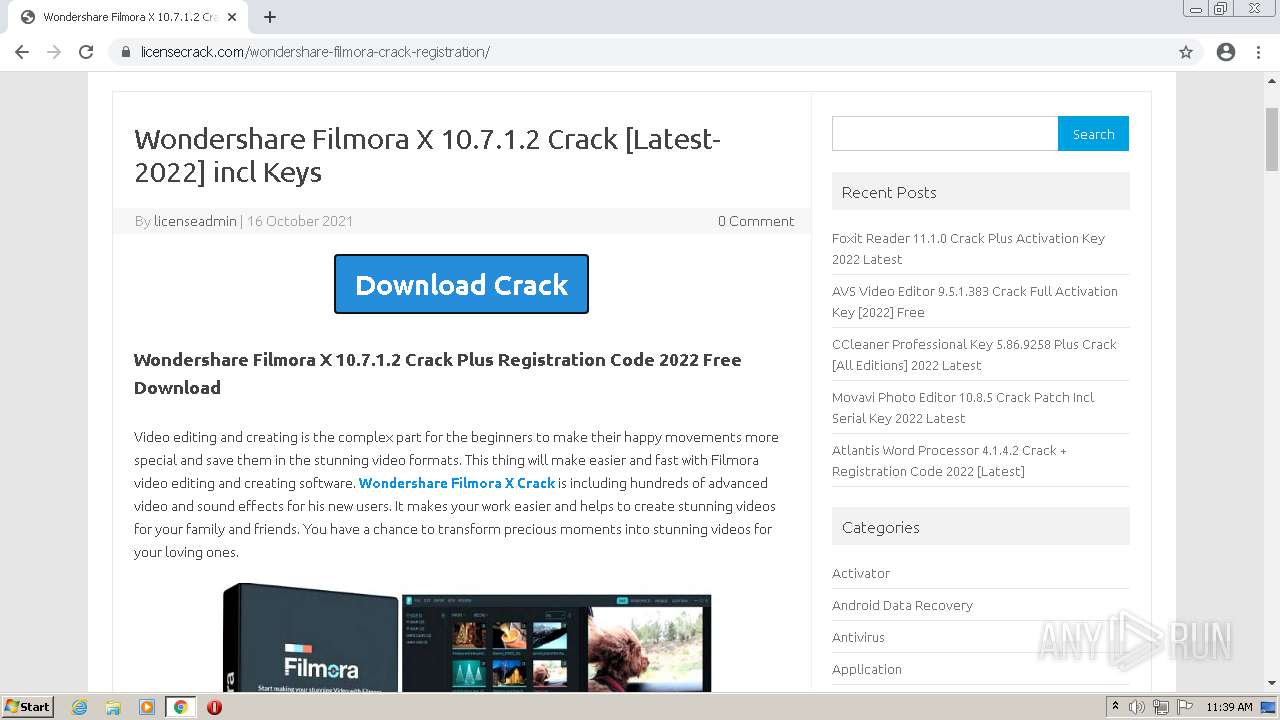Open the File Explorer folder icon in taskbar
This screenshot has width=1280, height=720.
[x=113, y=707]
